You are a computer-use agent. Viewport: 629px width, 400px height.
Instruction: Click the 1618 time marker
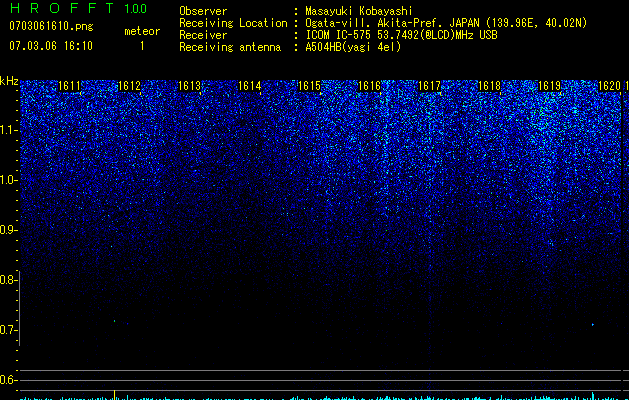click(489, 86)
